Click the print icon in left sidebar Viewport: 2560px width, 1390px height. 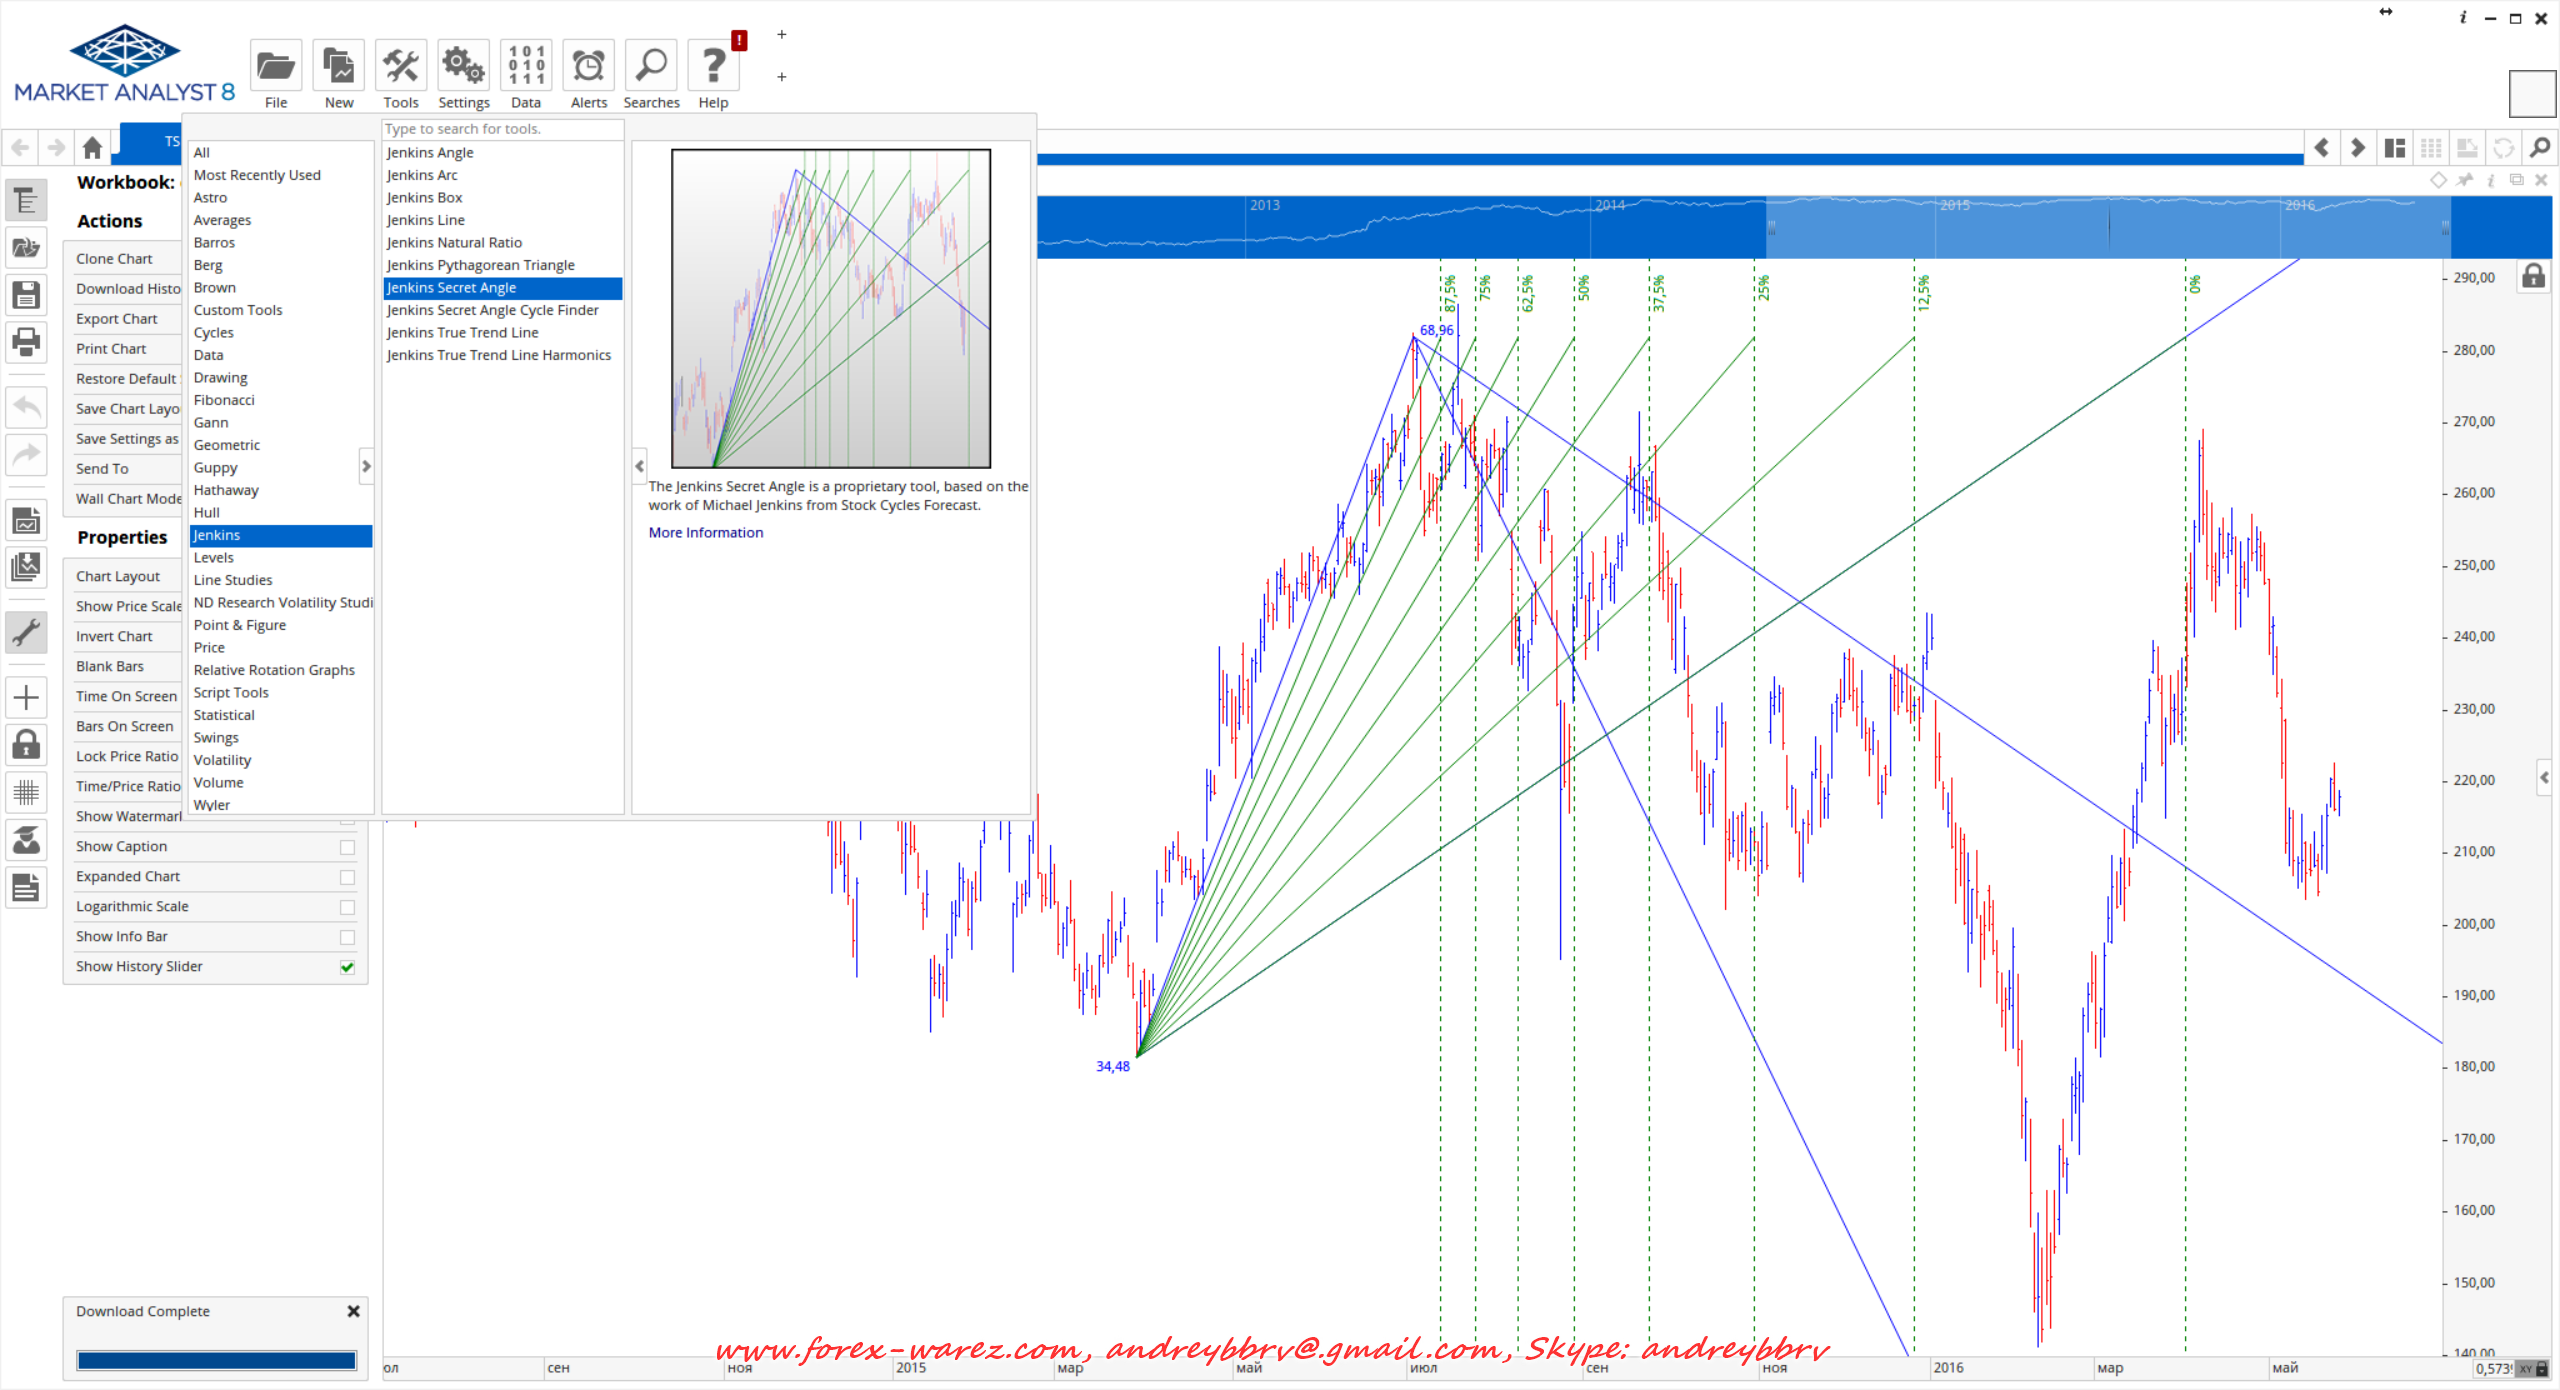tap(26, 342)
